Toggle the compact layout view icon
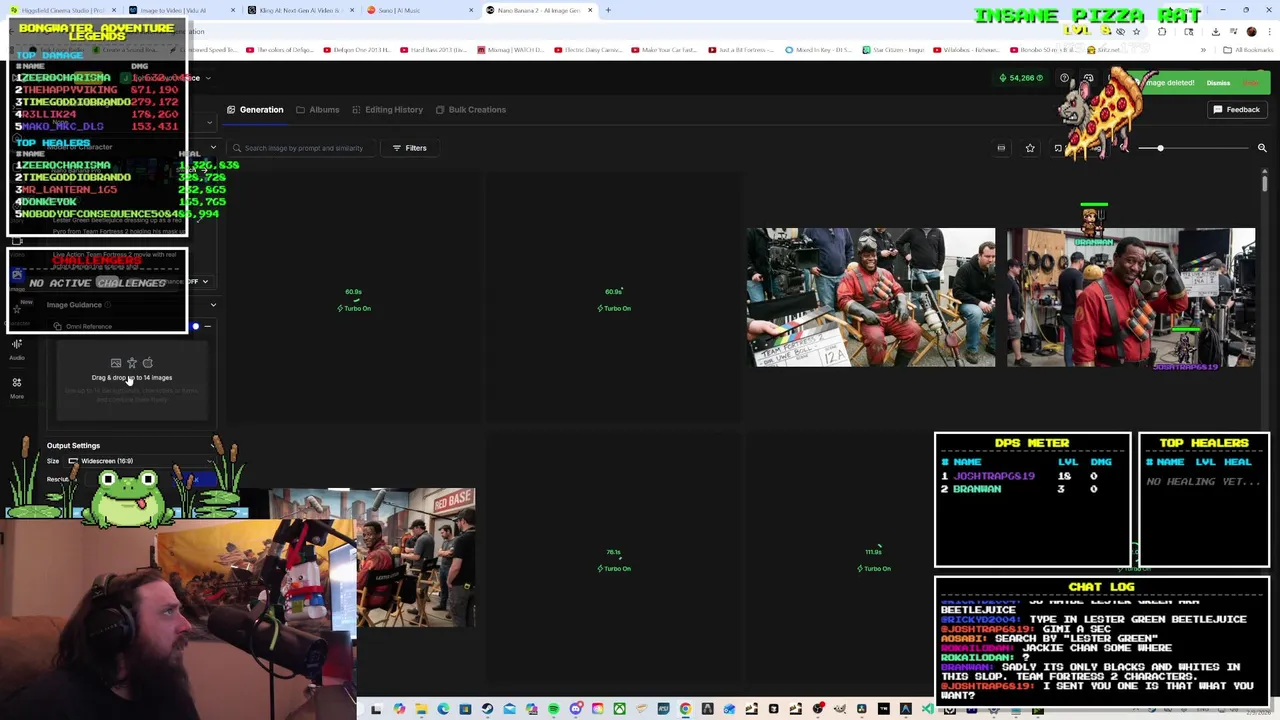 pyautogui.click(x=1001, y=148)
